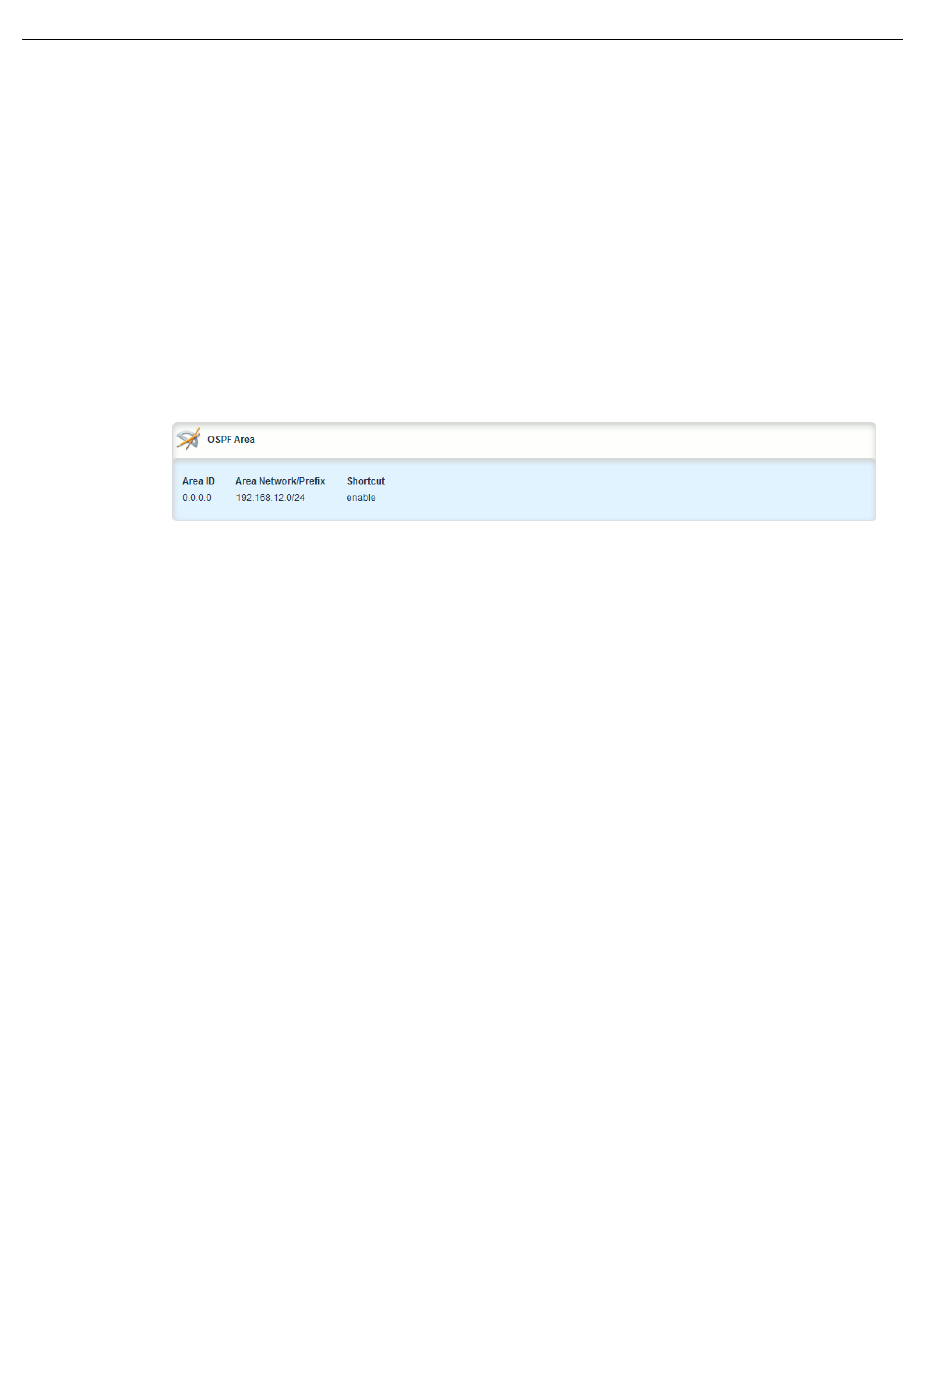950x1387 pixels.
Task: Click blank area of the blue table row
Action: tap(620, 490)
